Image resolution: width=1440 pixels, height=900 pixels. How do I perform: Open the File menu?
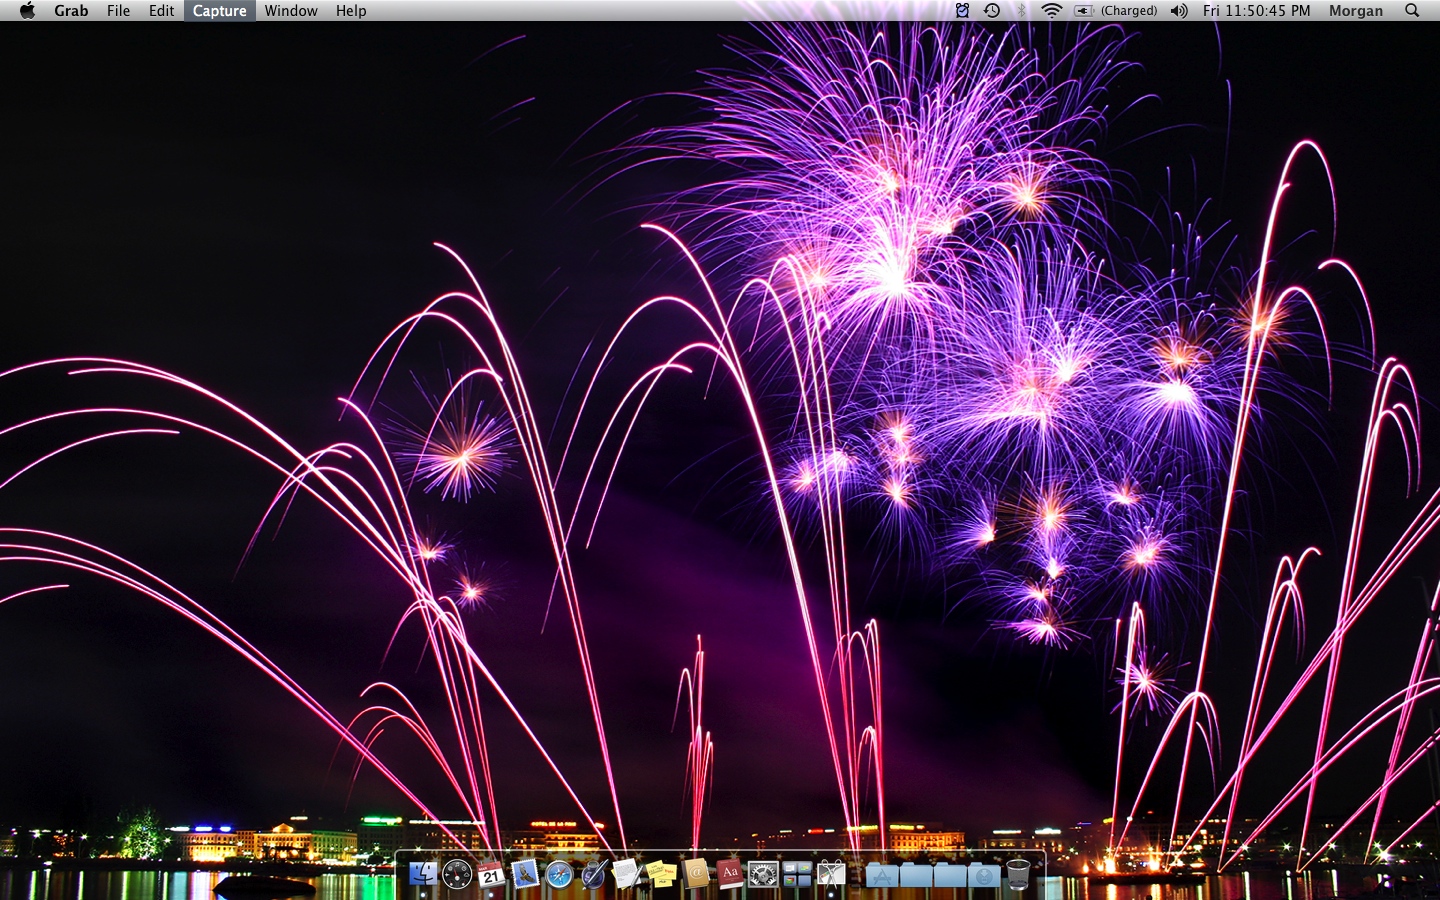(x=118, y=10)
